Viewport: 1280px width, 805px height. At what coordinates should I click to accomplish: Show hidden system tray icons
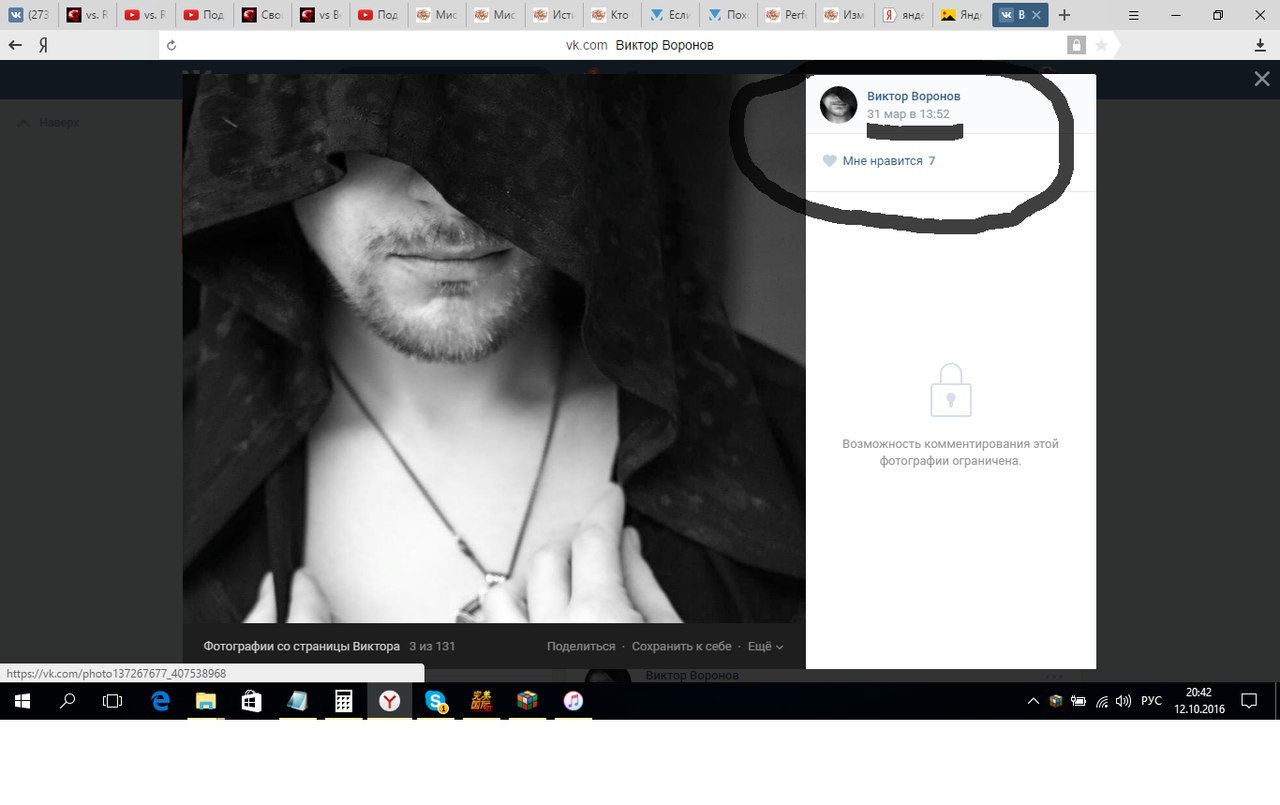pyautogui.click(x=1033, y=701)
